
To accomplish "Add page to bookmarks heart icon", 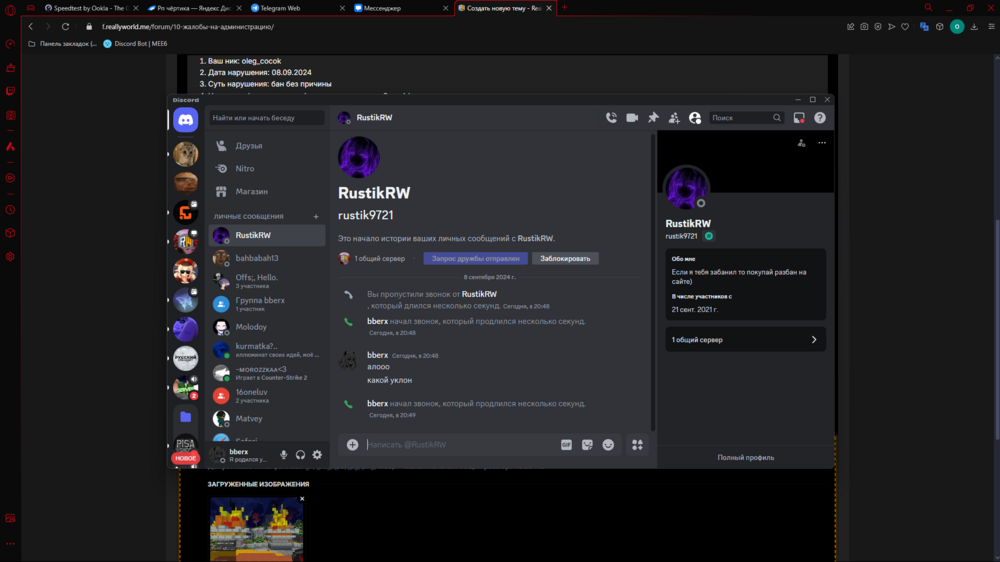I will (x=905, y=27).
